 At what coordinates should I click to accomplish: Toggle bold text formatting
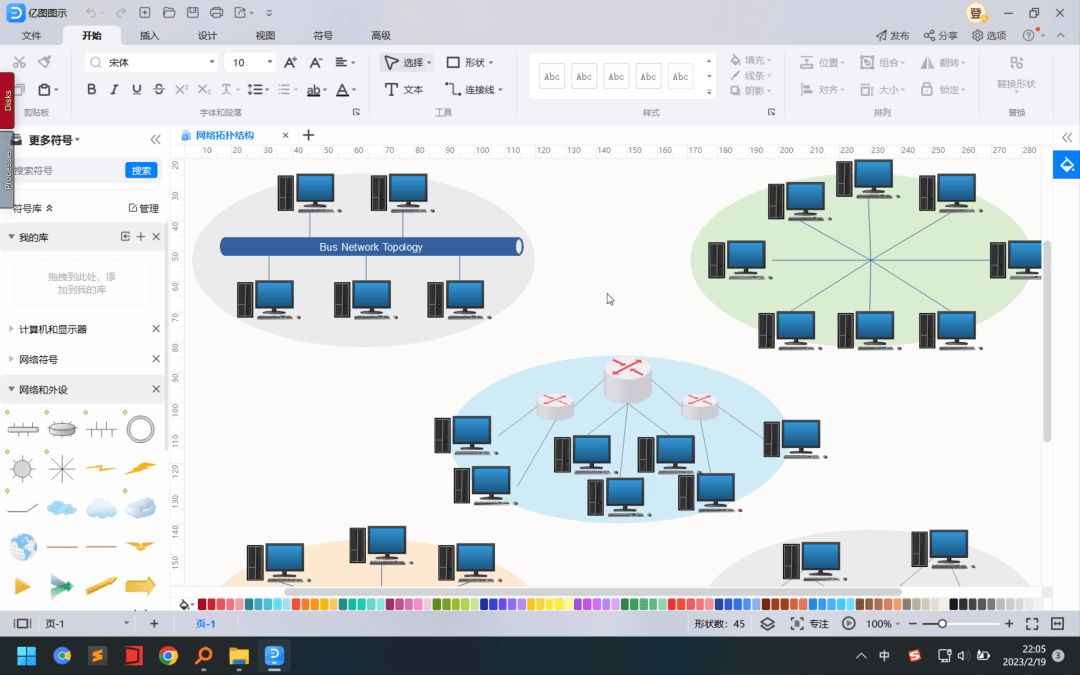tap(92, 90)
